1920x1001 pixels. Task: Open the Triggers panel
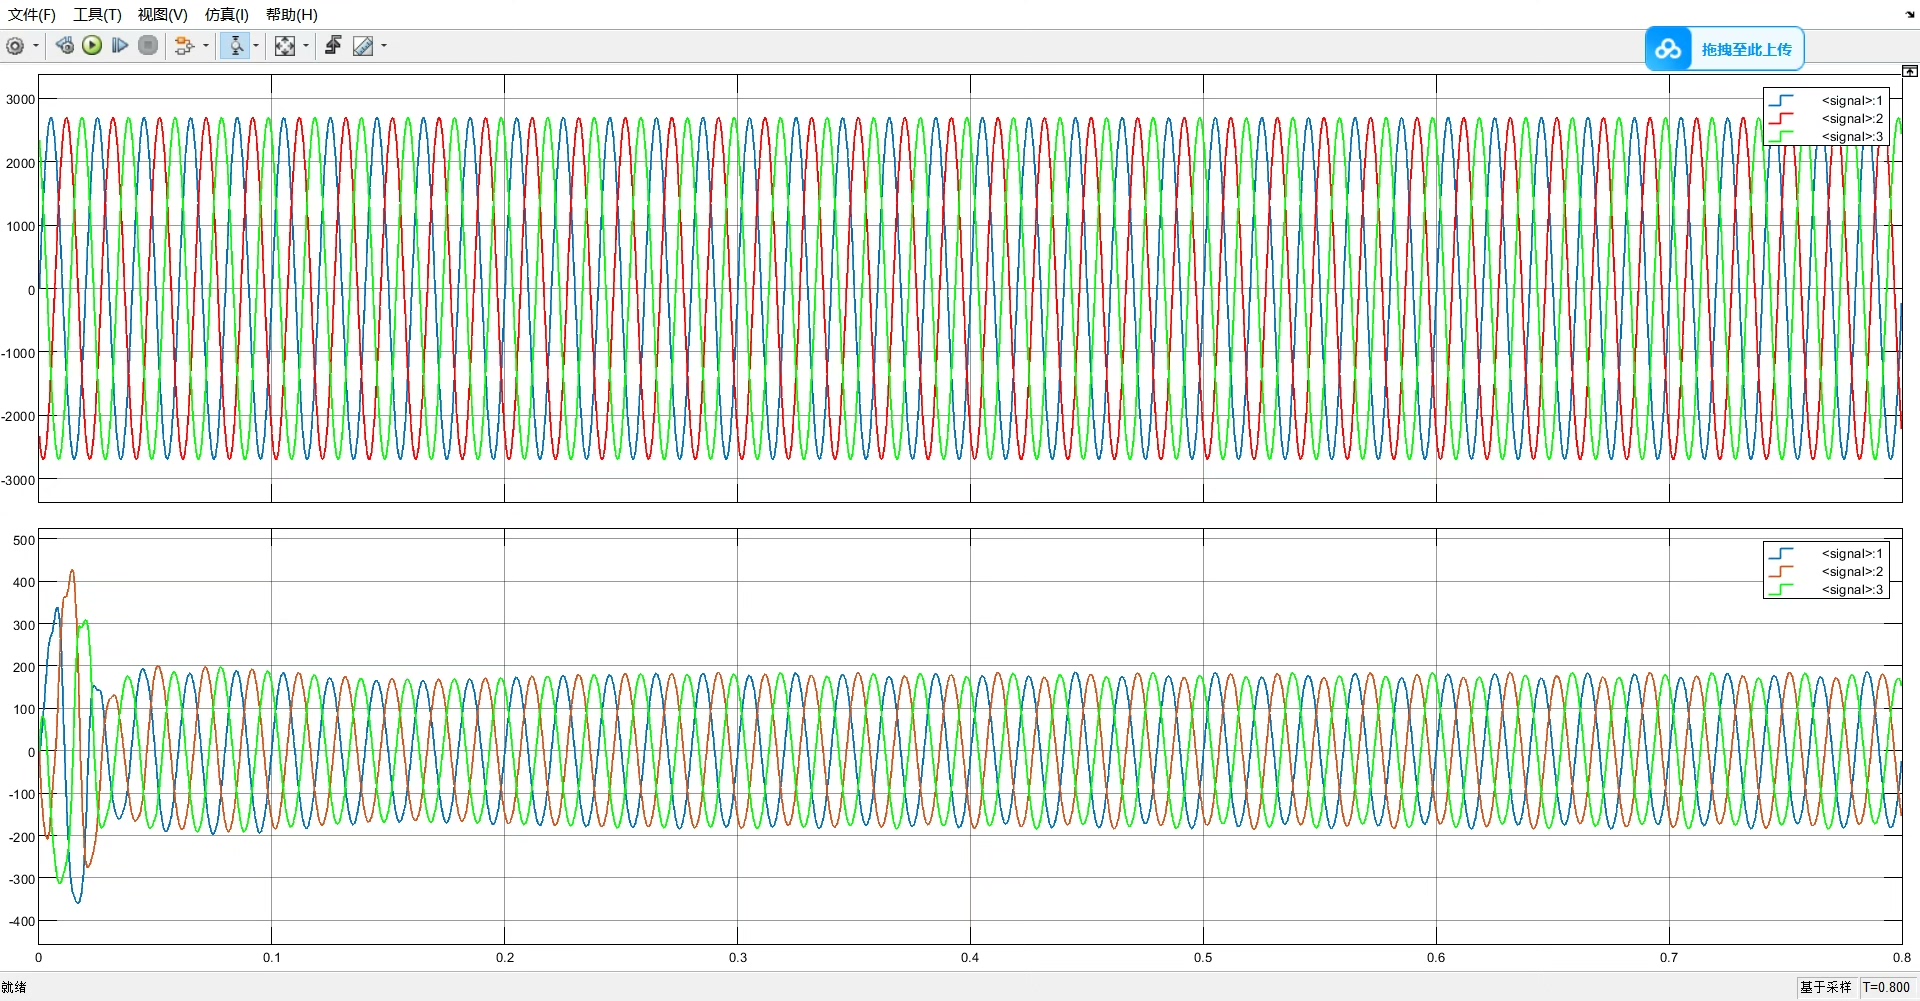333,46
